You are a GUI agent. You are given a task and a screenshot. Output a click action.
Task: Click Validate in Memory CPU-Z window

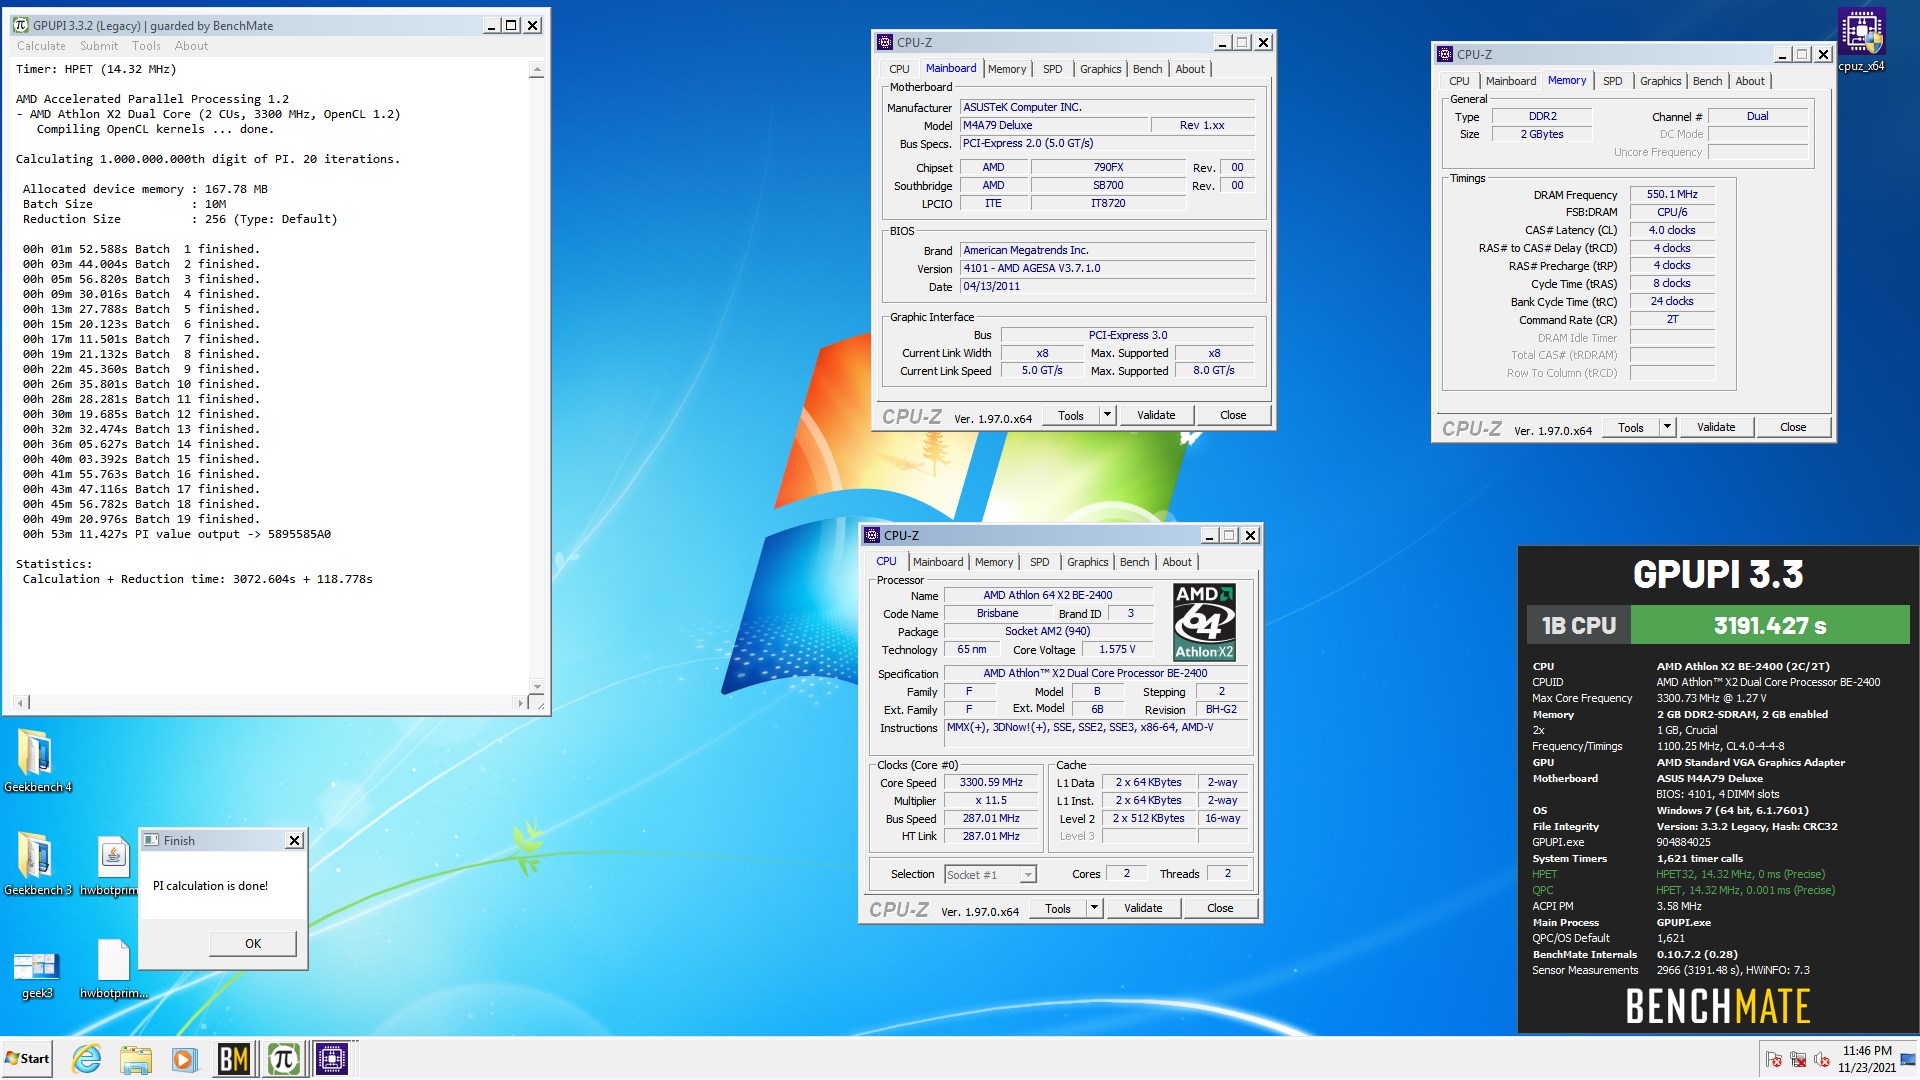(1716, 427)
